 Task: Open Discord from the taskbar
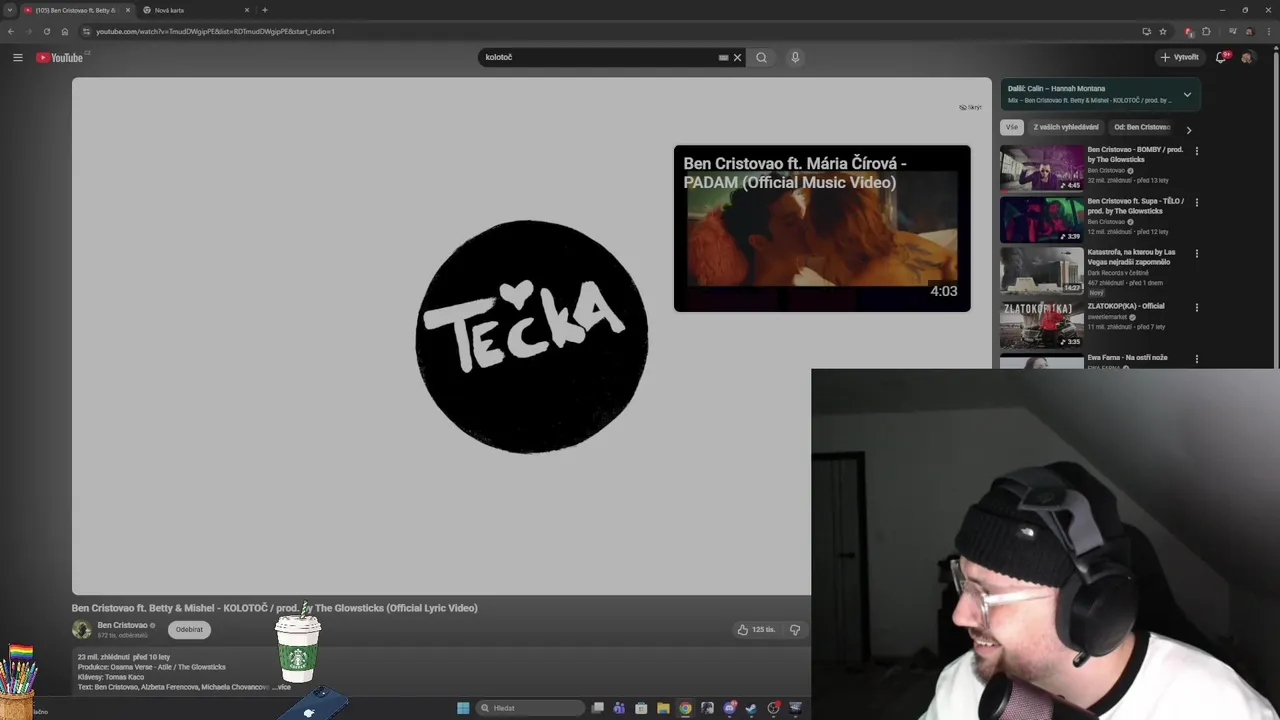[729, 708]
